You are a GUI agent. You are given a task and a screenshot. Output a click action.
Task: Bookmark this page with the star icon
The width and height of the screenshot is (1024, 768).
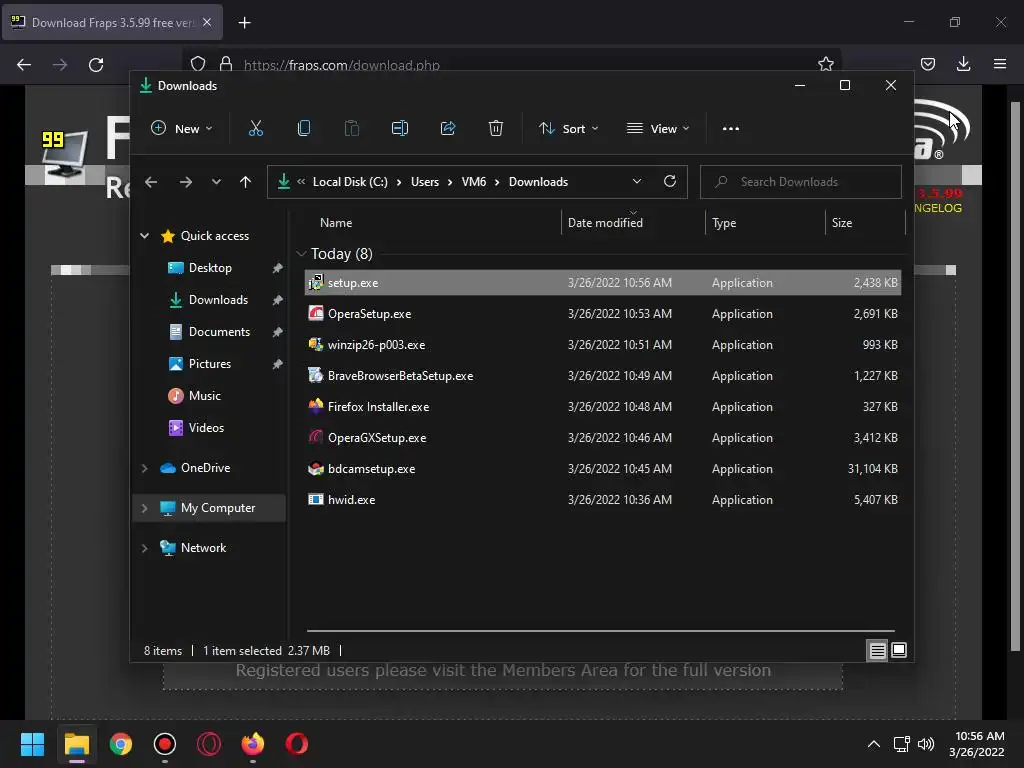(x=825, y=64)
